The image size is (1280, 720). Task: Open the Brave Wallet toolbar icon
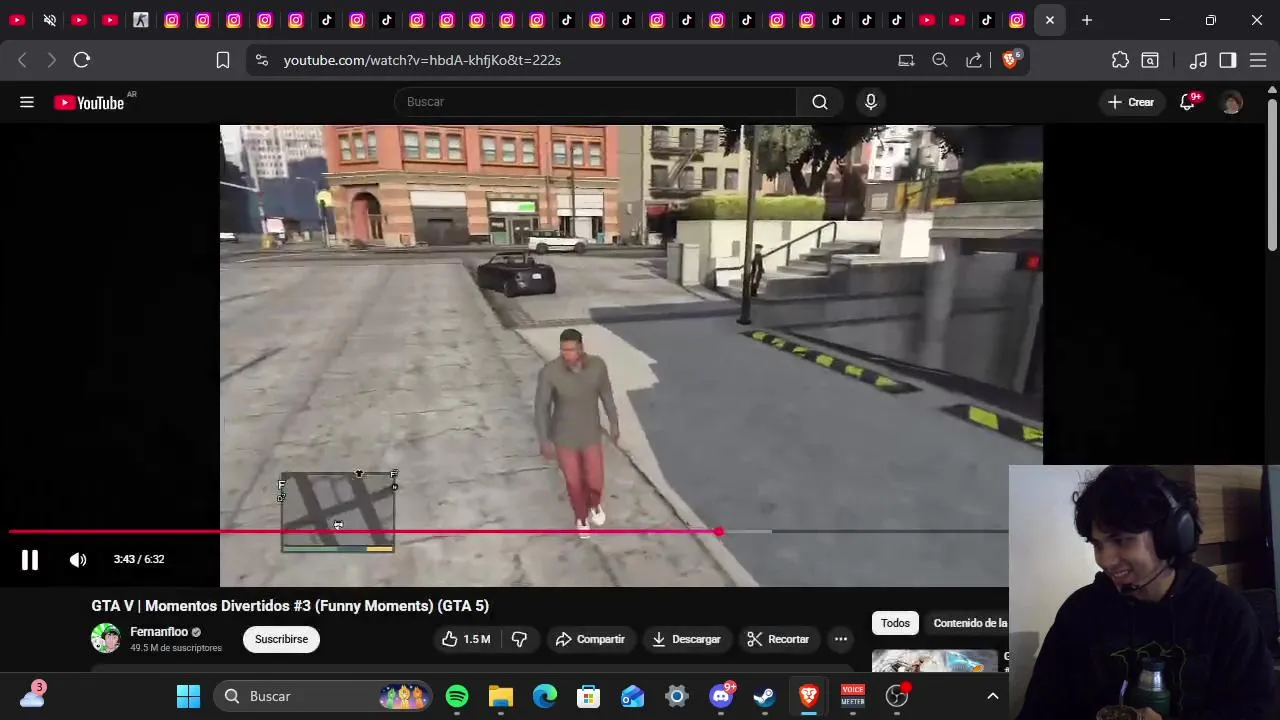pos(1150,60)
